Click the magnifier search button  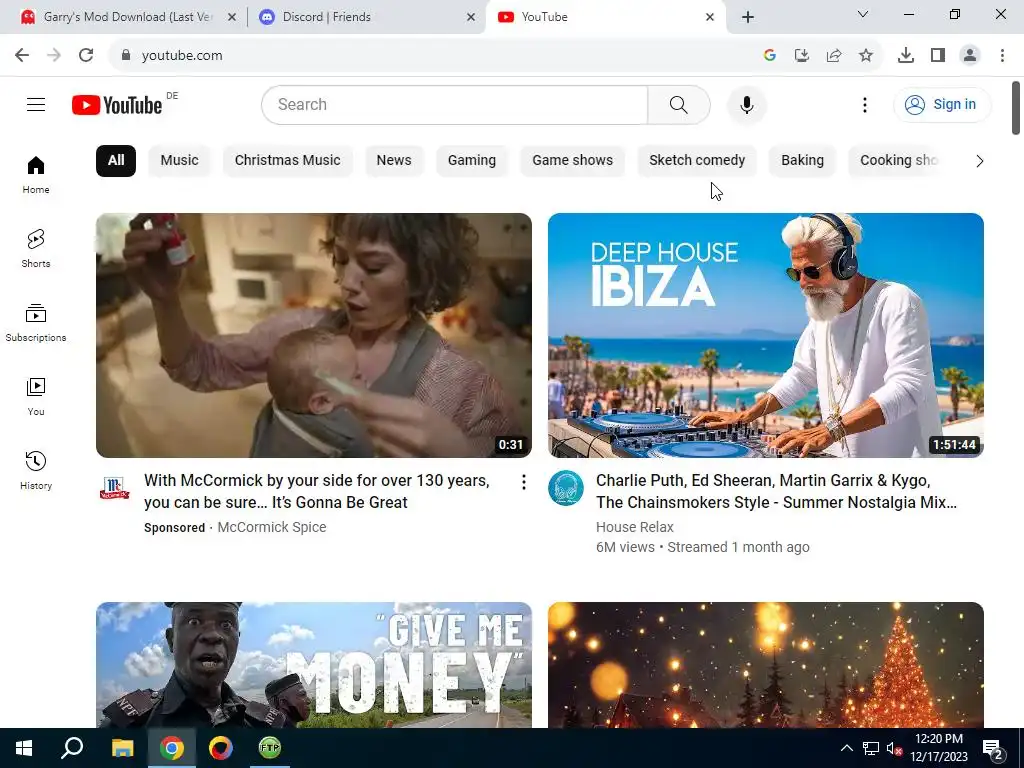click(679, 104)
